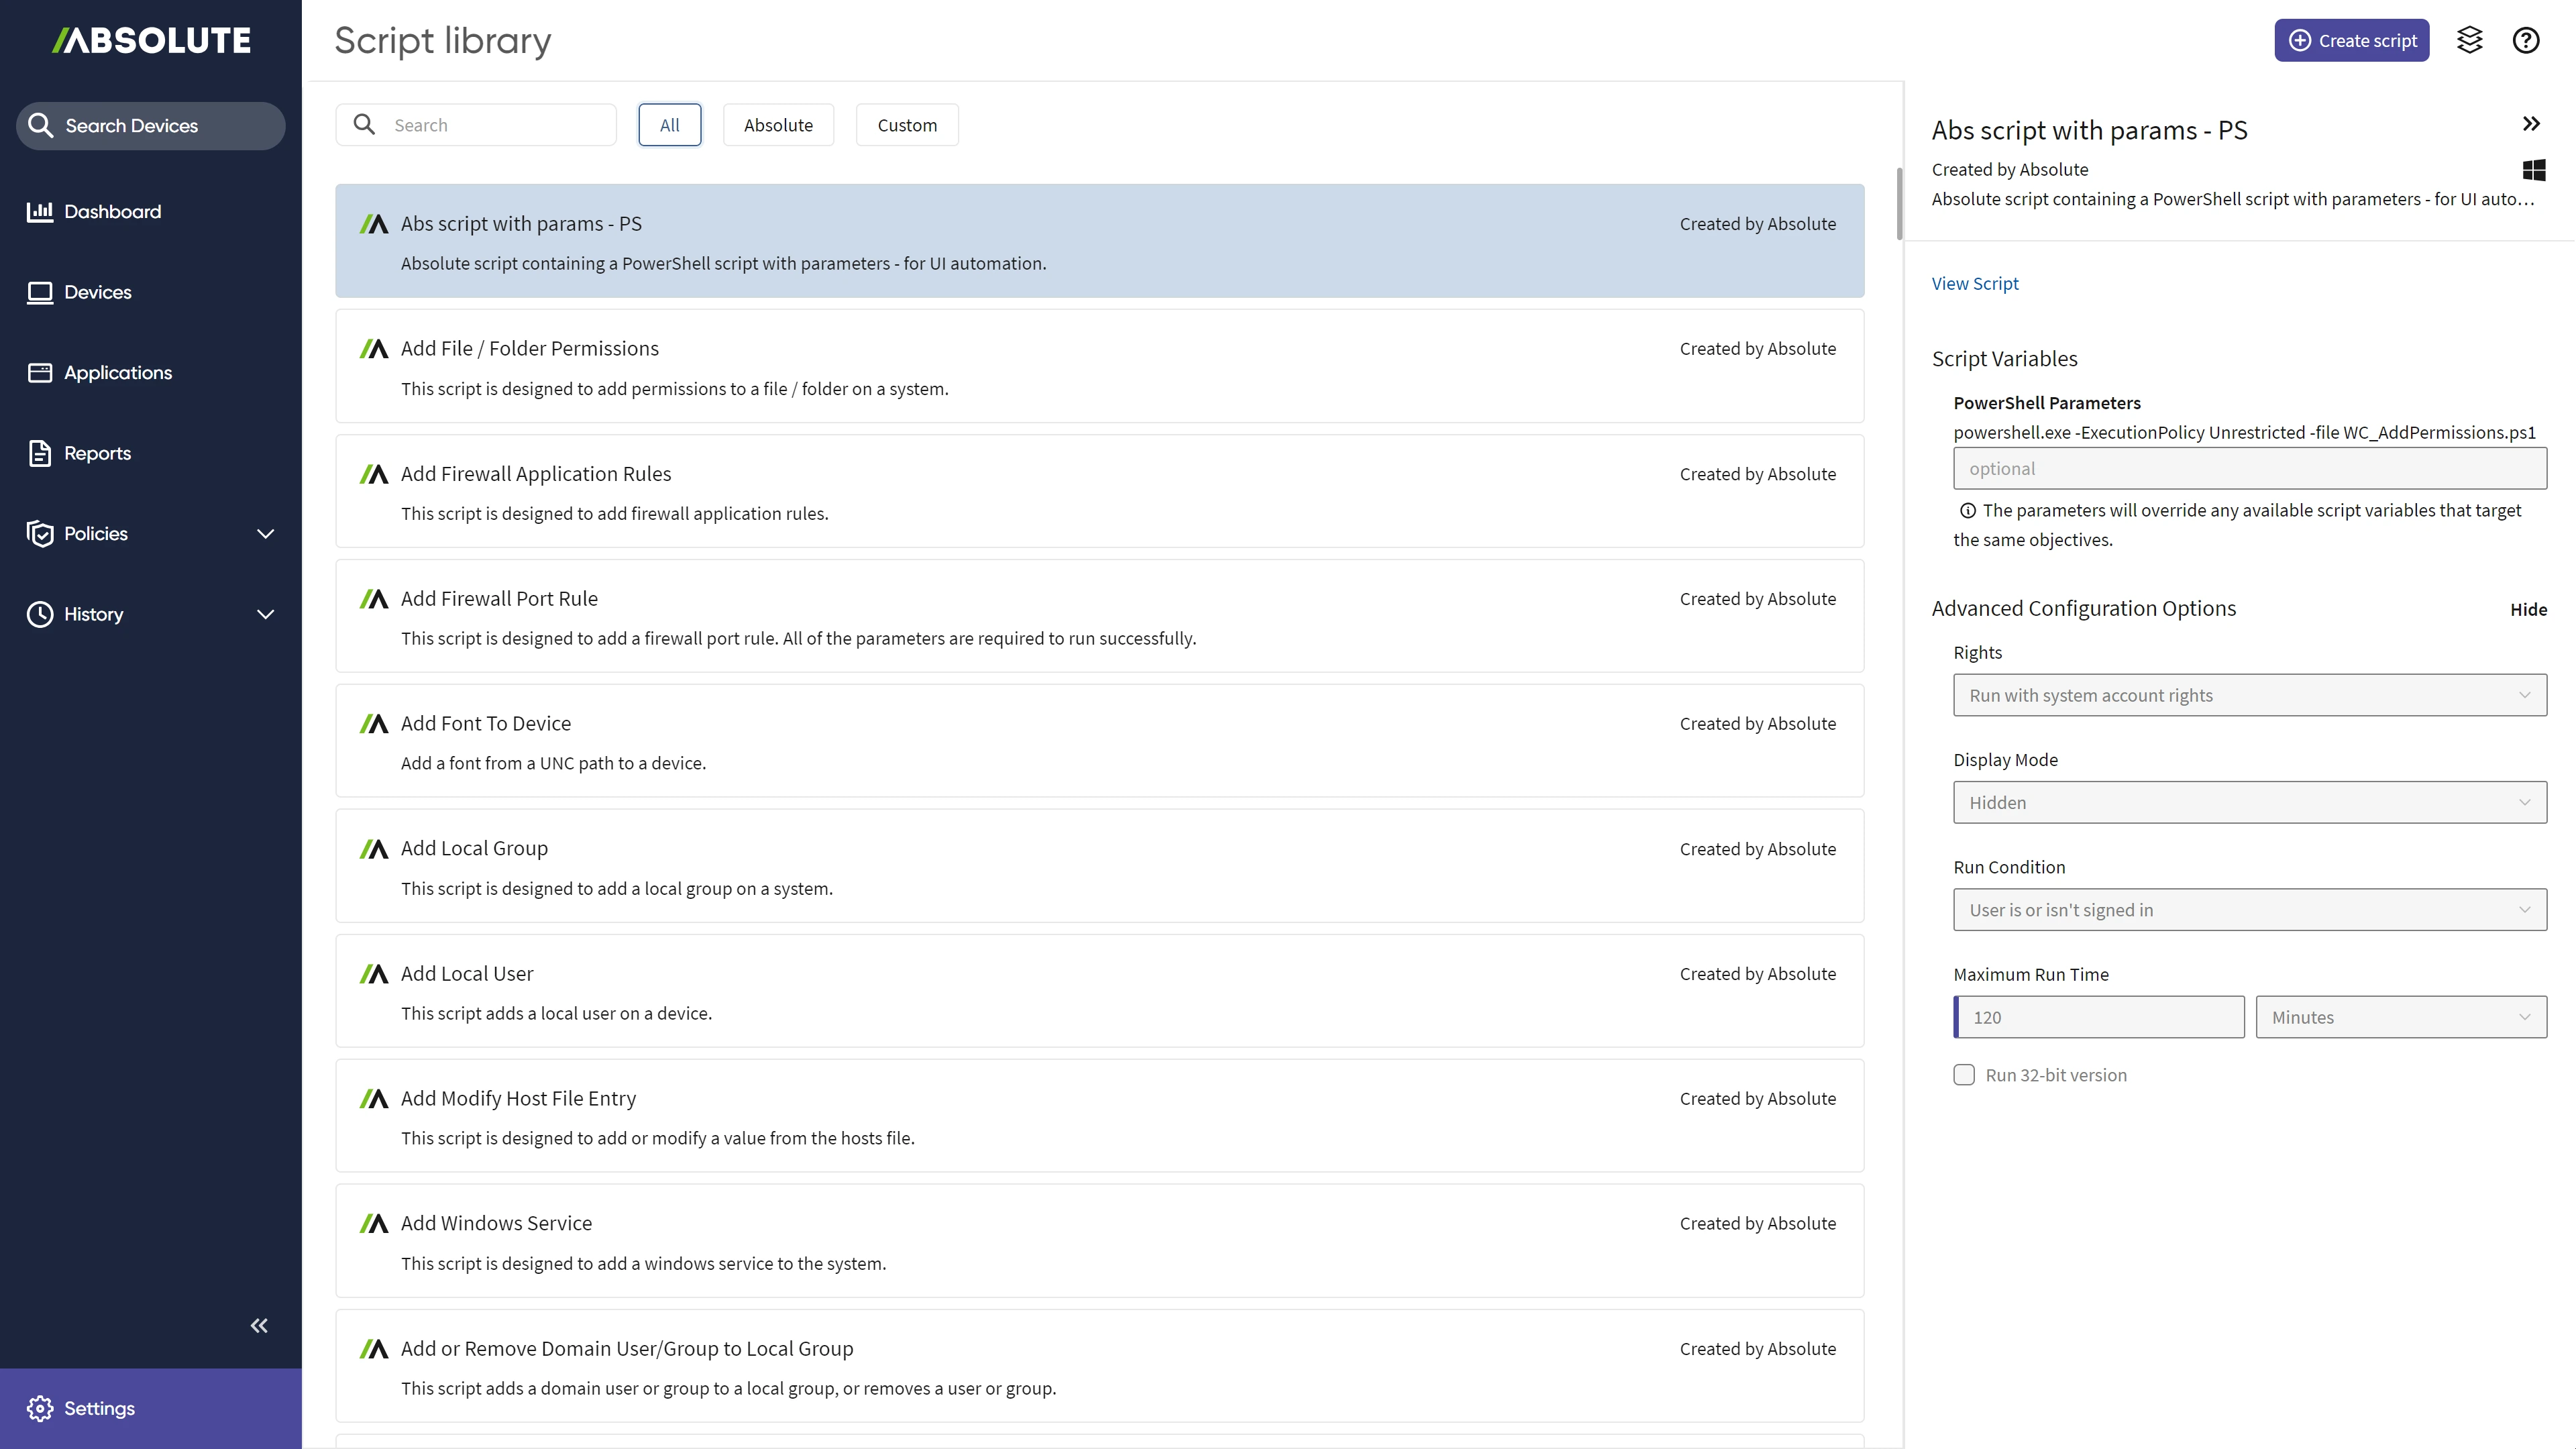
Task: Open the View Script link
Action: click(1975, 283)
